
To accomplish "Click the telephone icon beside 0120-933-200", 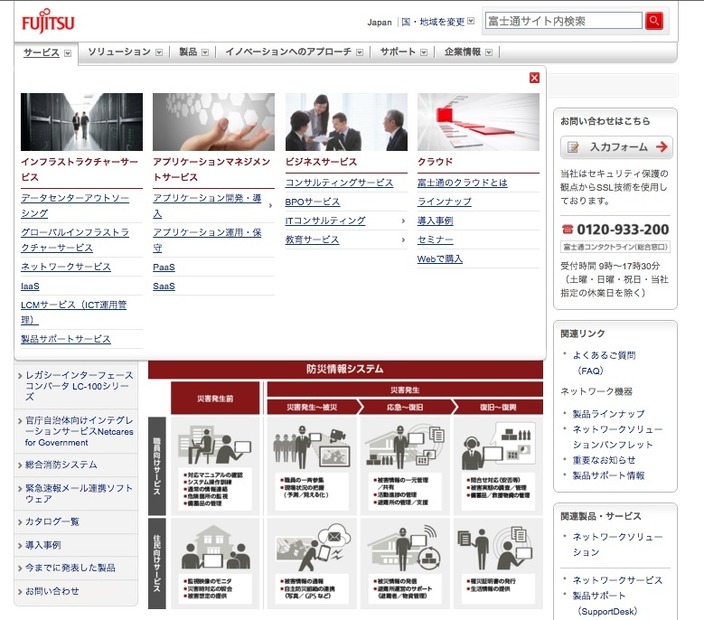I will click(x=568, y=229).
